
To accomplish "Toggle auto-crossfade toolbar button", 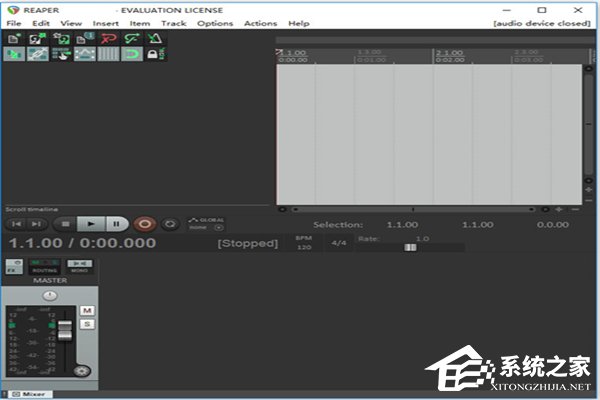I will (x=15, y=54).
